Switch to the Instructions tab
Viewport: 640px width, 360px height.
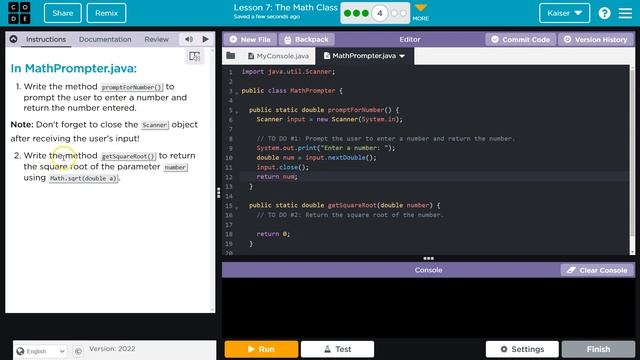click(46, 39)
